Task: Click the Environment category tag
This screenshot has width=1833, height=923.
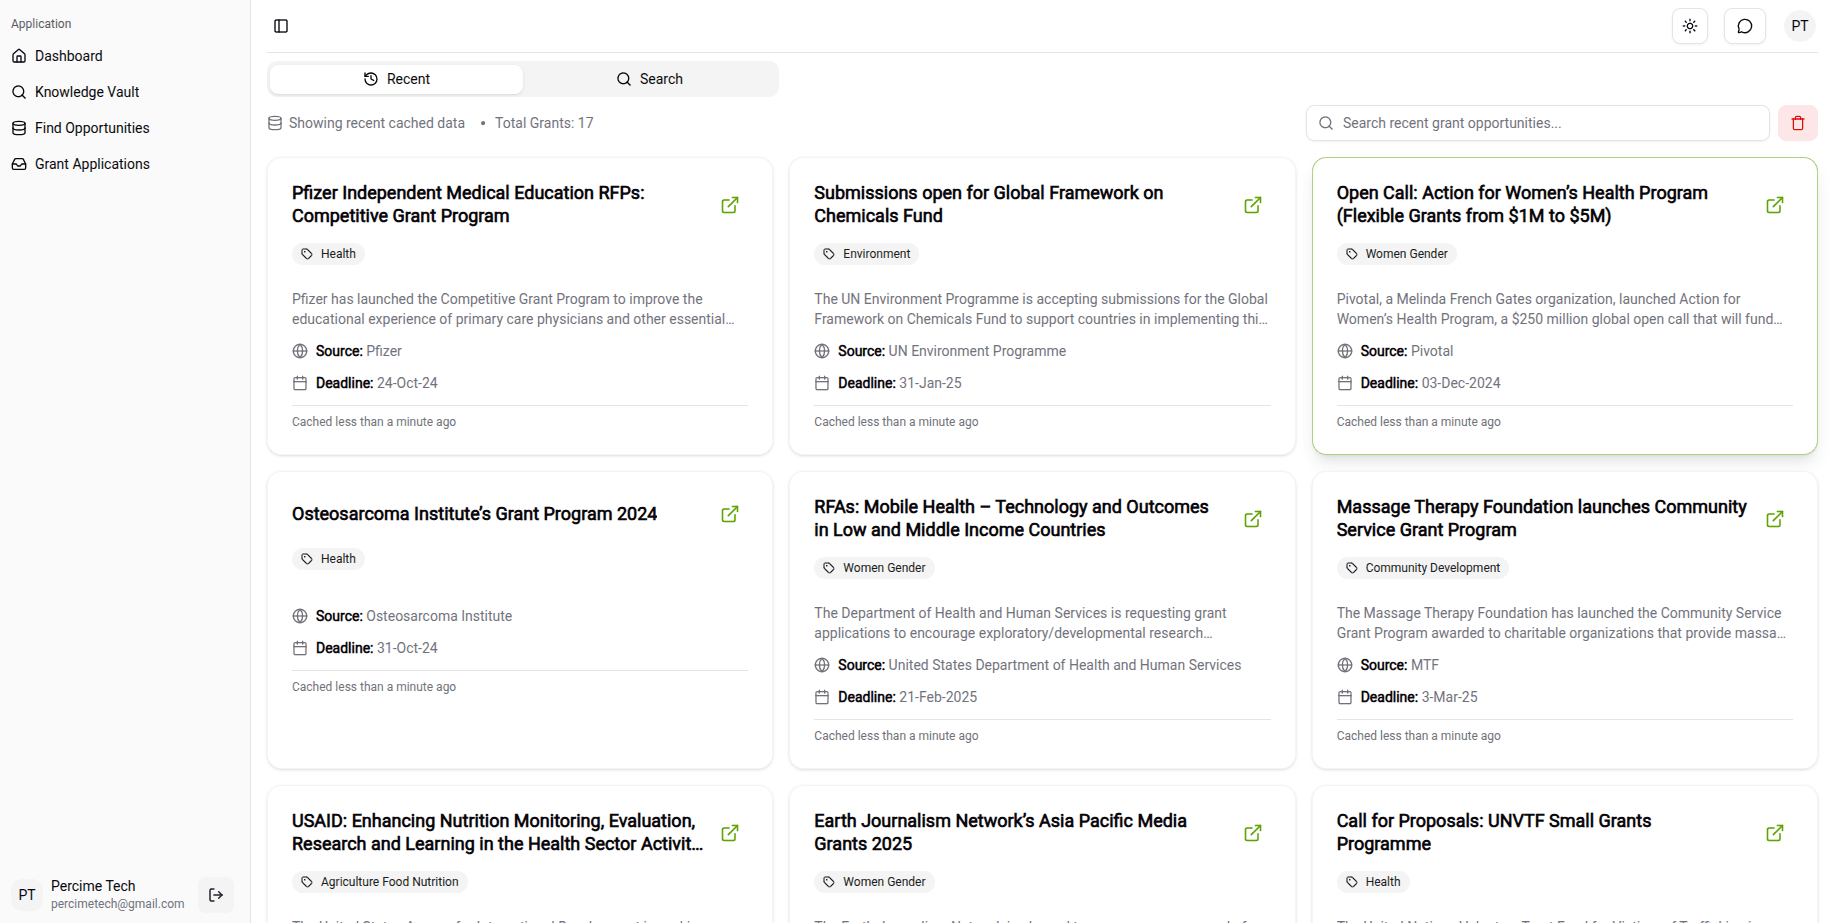Action: click(x=866, y=254)
